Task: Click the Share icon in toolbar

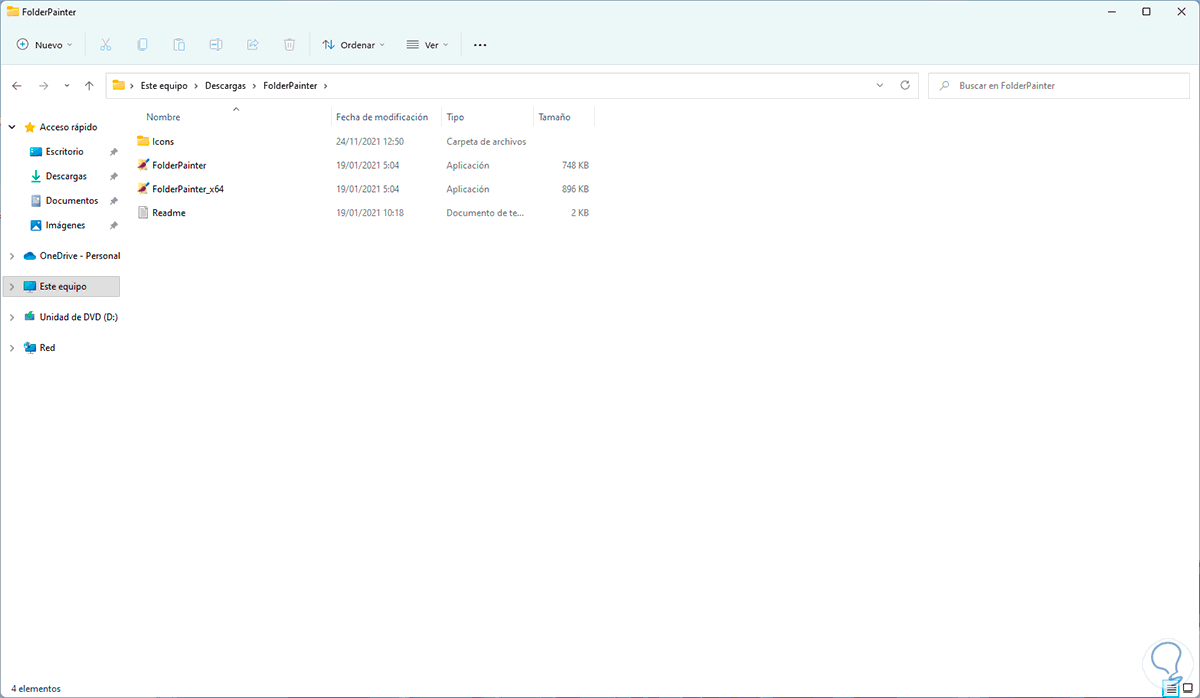Action: click(x=252, y=45)
